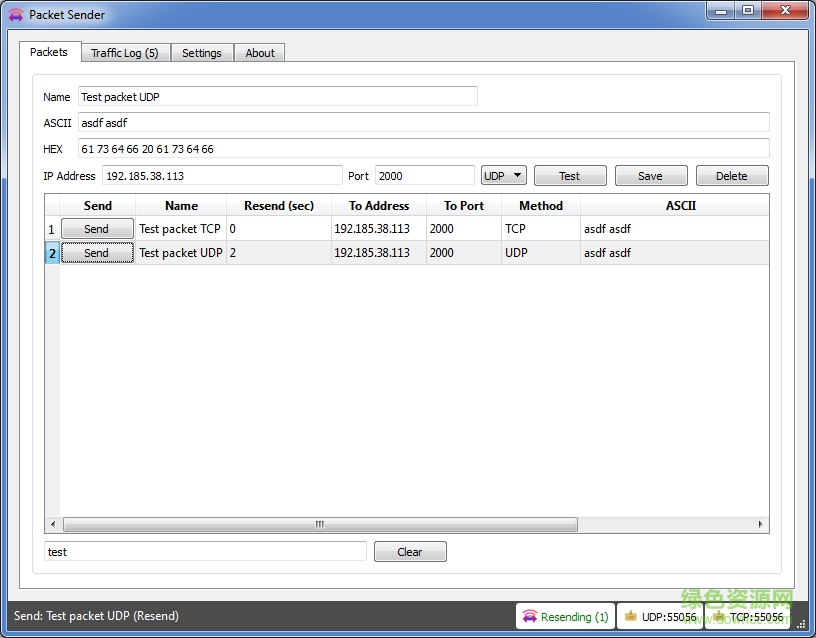The image size is (816, 638).
Task: Send the Test packet TCP row
Action: tap(97, 228)
